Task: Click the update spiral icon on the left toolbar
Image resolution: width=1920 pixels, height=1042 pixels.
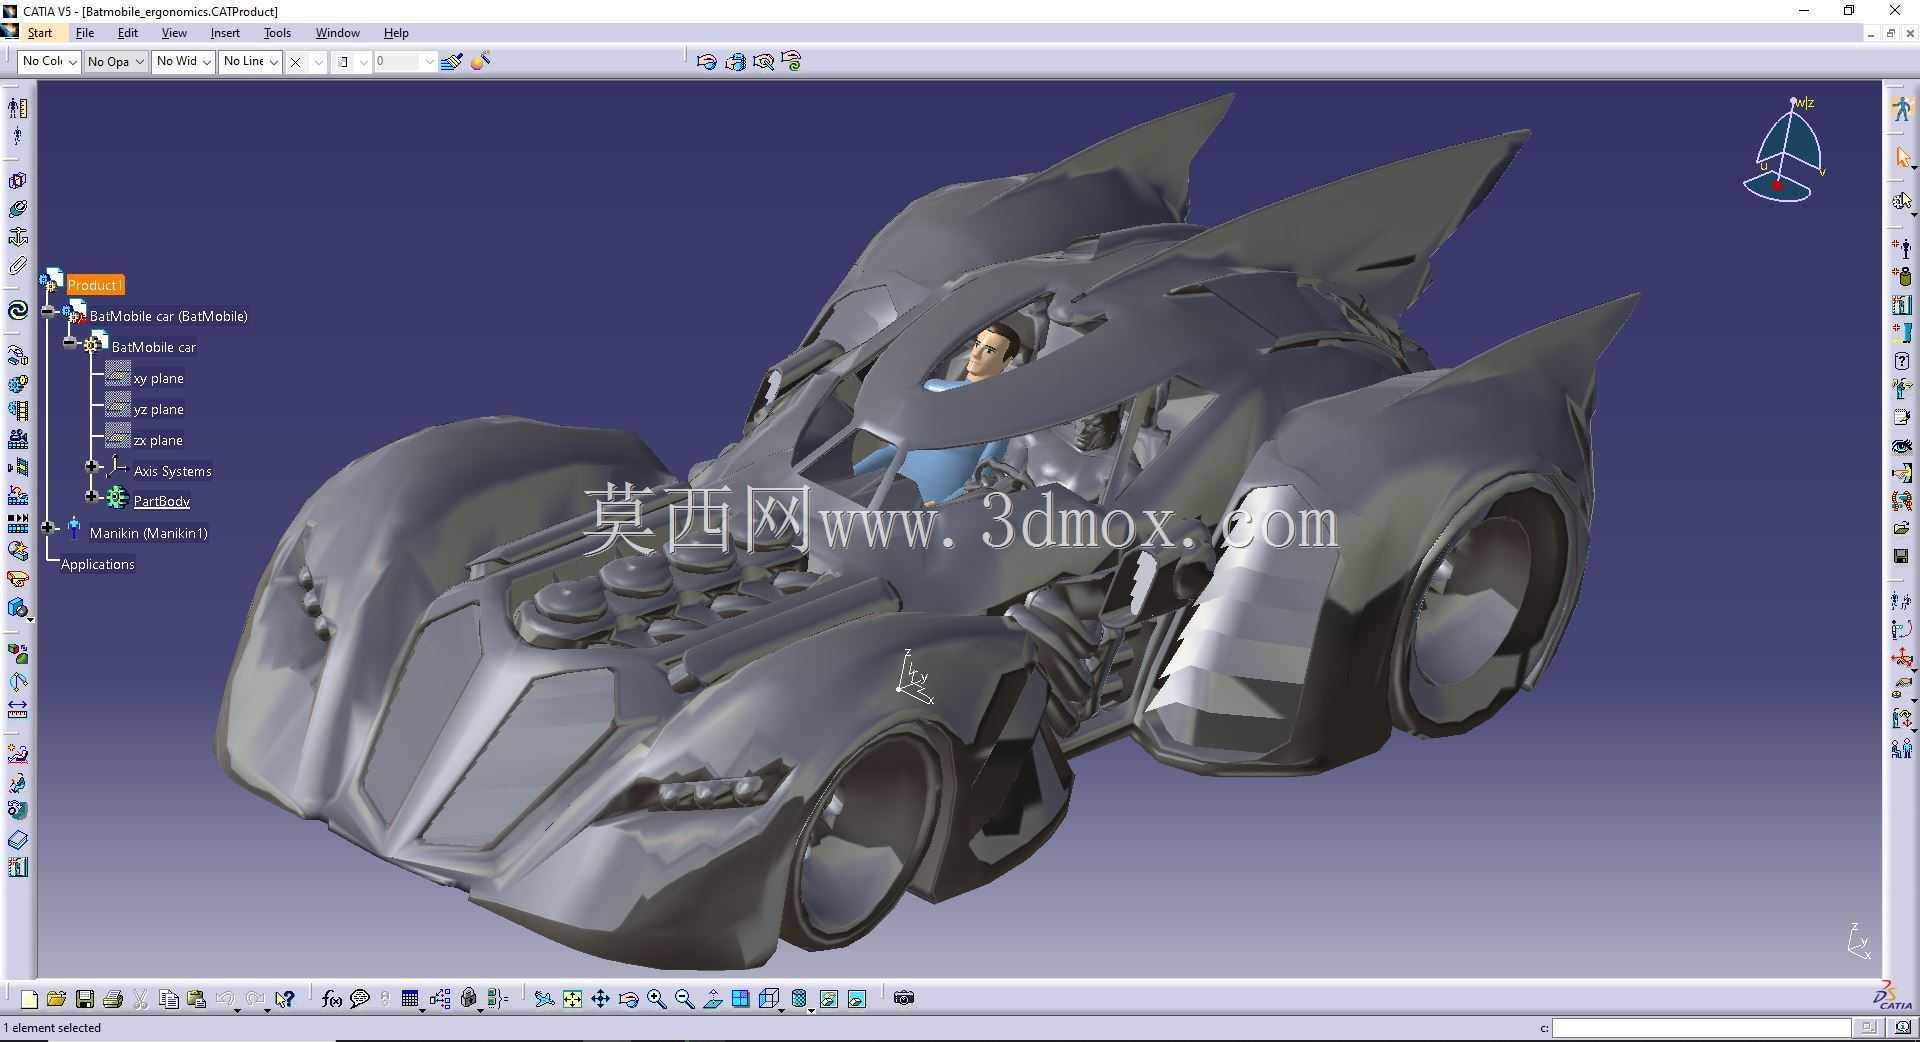Action: (x=17, y=311)
